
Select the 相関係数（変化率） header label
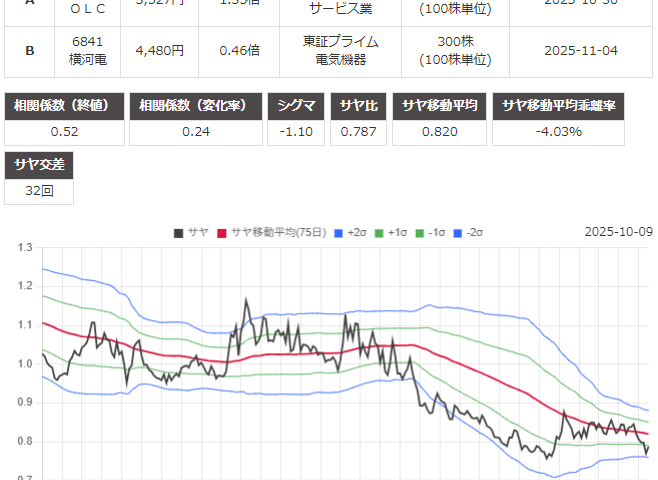195,106
